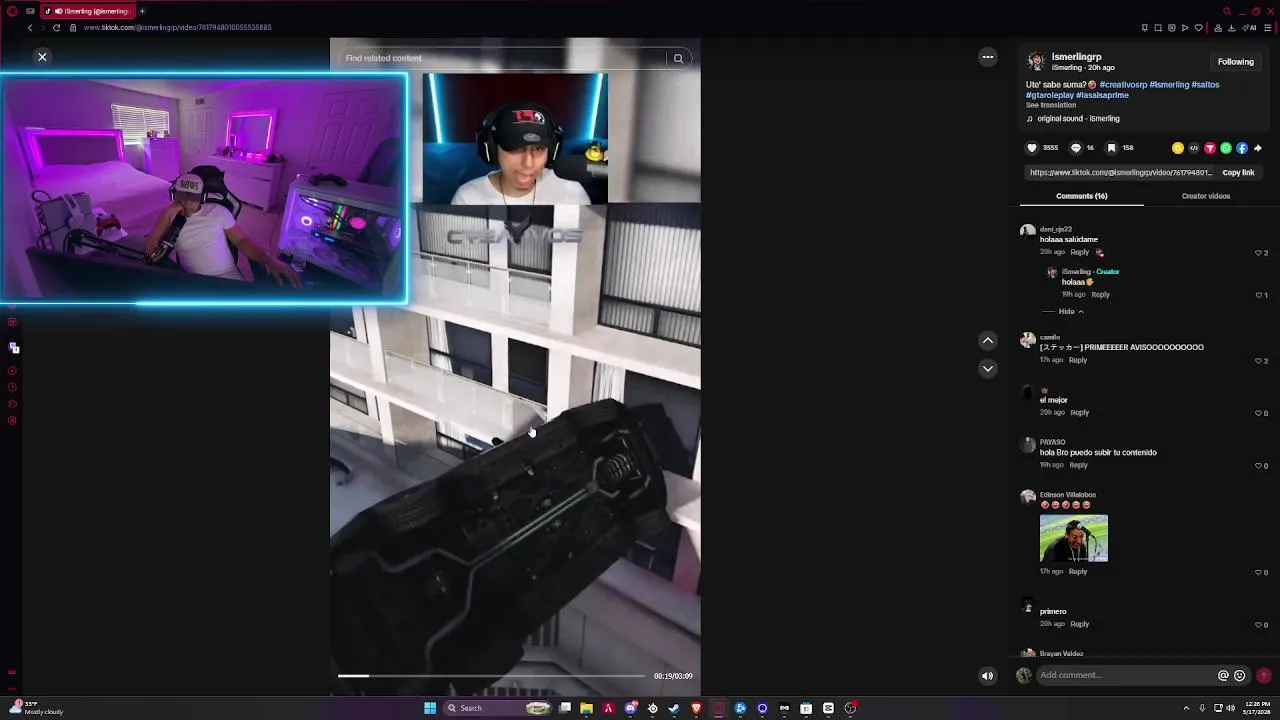Click the tiktok.com address bar
This screenshot has height=720, width=1280.
(177, 28)
